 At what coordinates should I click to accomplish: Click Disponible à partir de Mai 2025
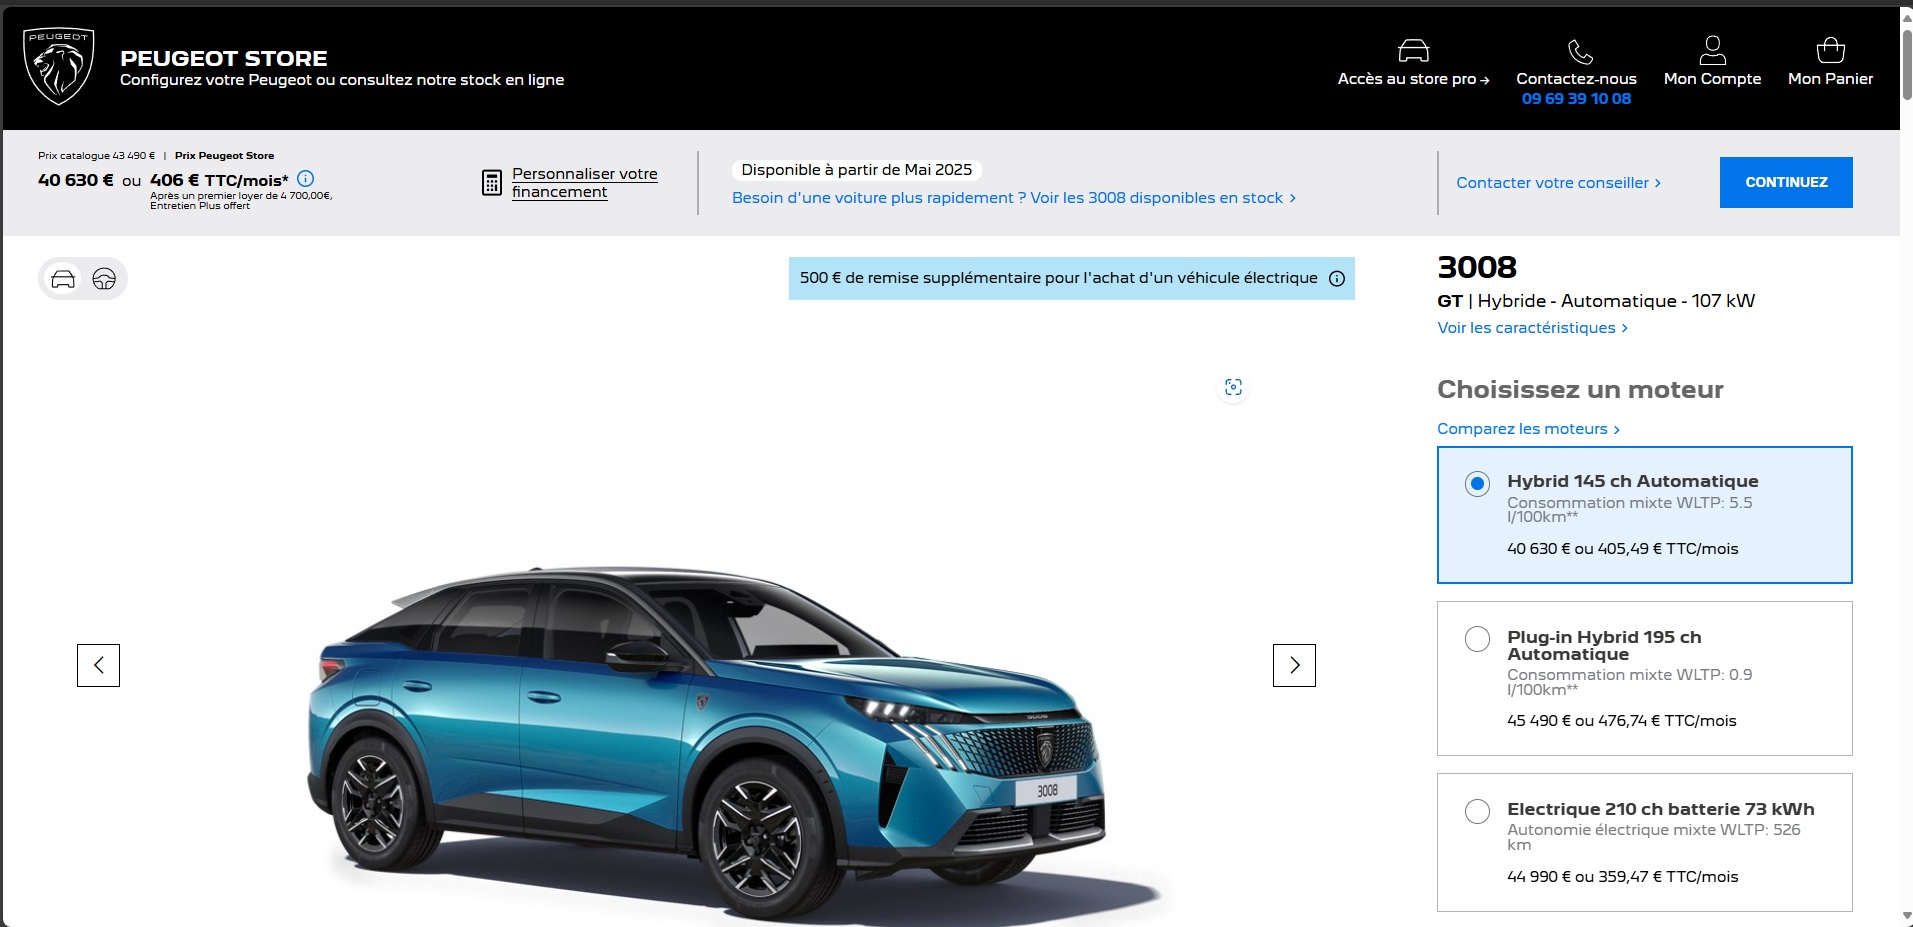click(856, 170)
